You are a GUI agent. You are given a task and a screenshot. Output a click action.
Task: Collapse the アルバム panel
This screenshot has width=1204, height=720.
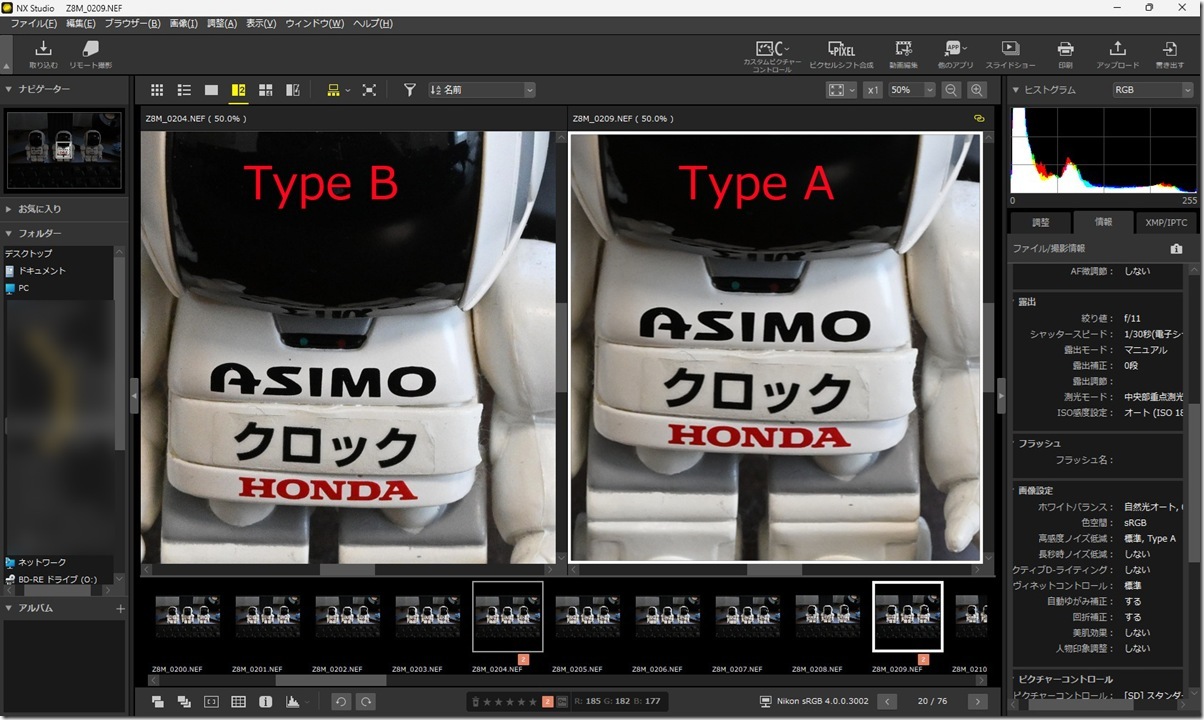pos(8,608)
